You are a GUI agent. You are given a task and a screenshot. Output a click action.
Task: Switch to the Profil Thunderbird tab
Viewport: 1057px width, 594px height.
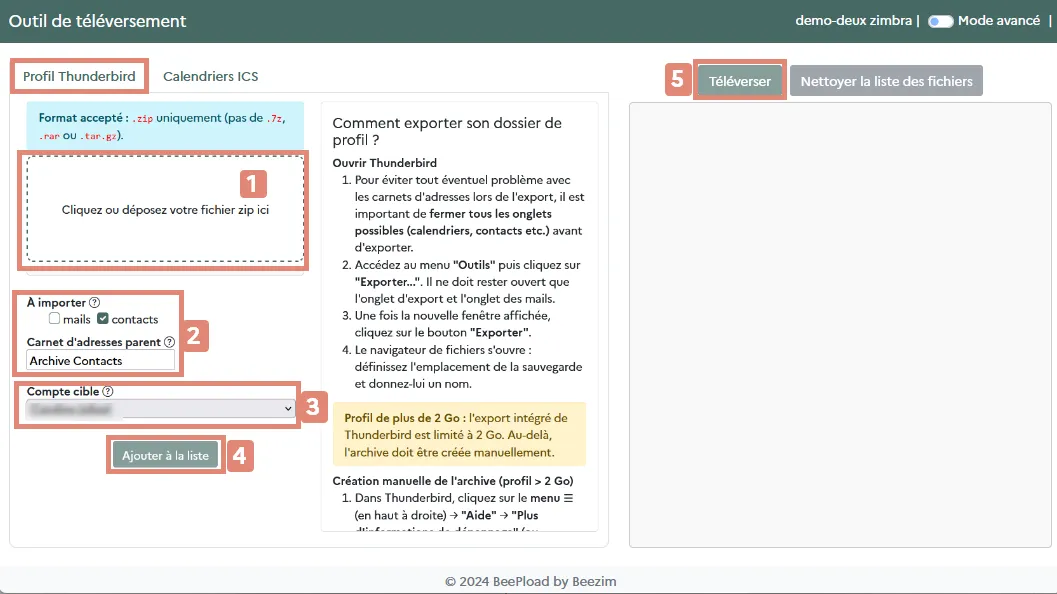79,76
